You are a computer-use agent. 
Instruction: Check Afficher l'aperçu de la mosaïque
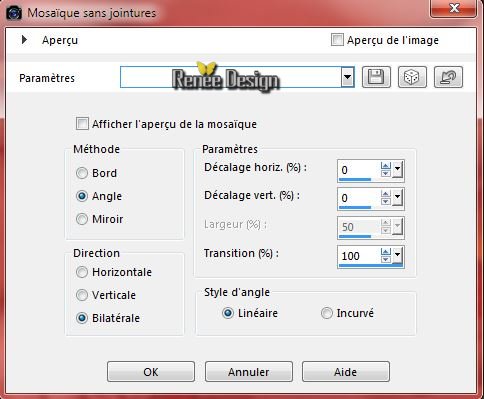pyautogui.click(x=82, y=124)
